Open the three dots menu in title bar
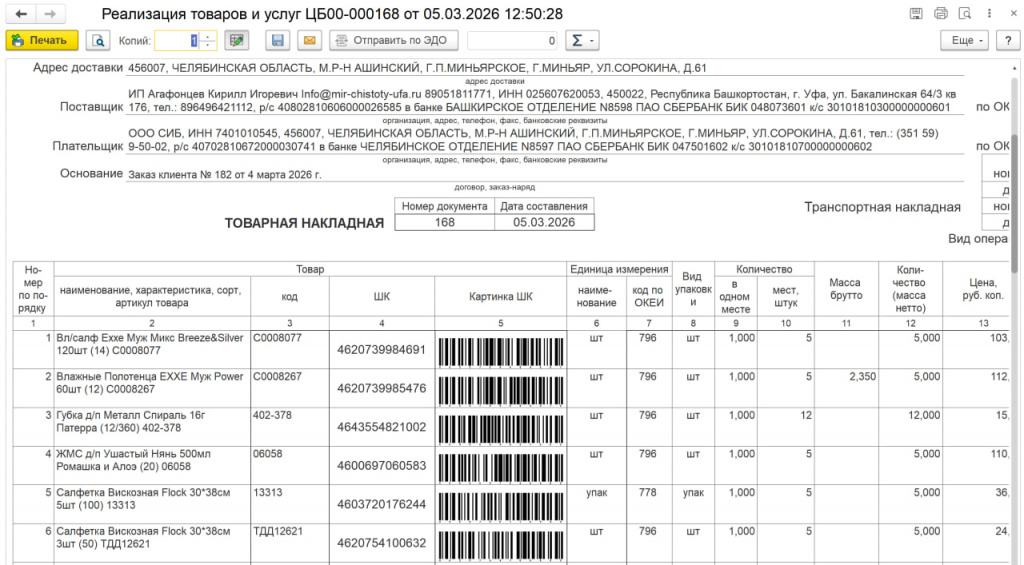1024x565 pixels. pyautogui.click(x=989, y=14)
